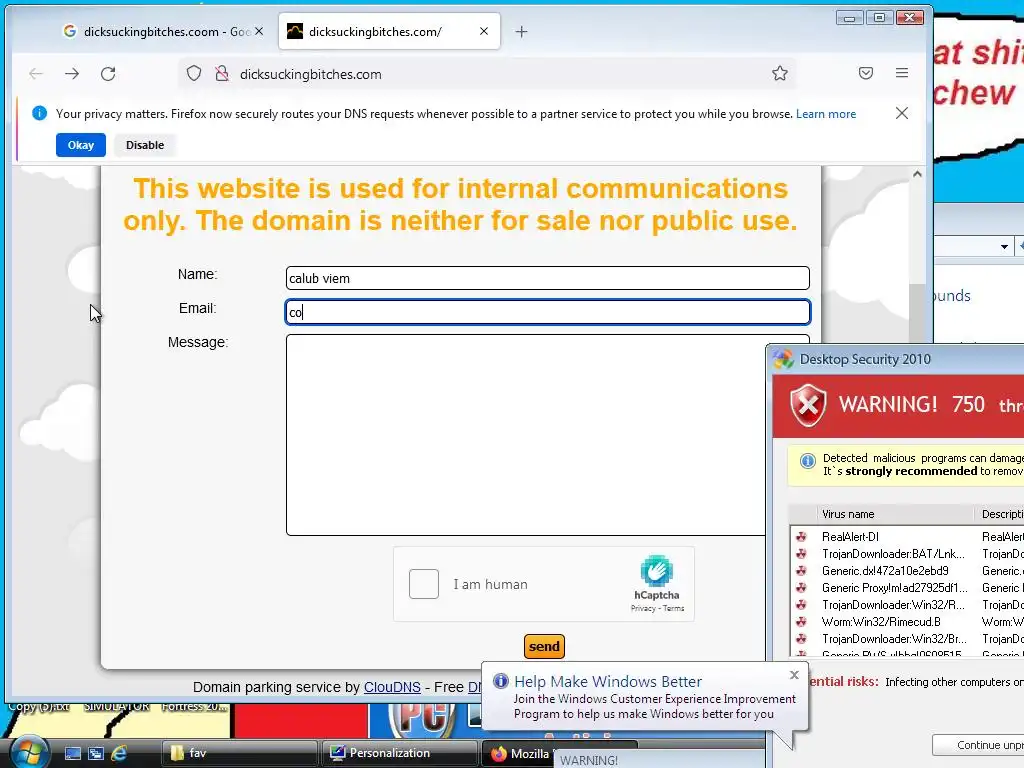The image size is (1024, 768).
Task: Open the Personalization taskbar button
Action: pos(398,753)
